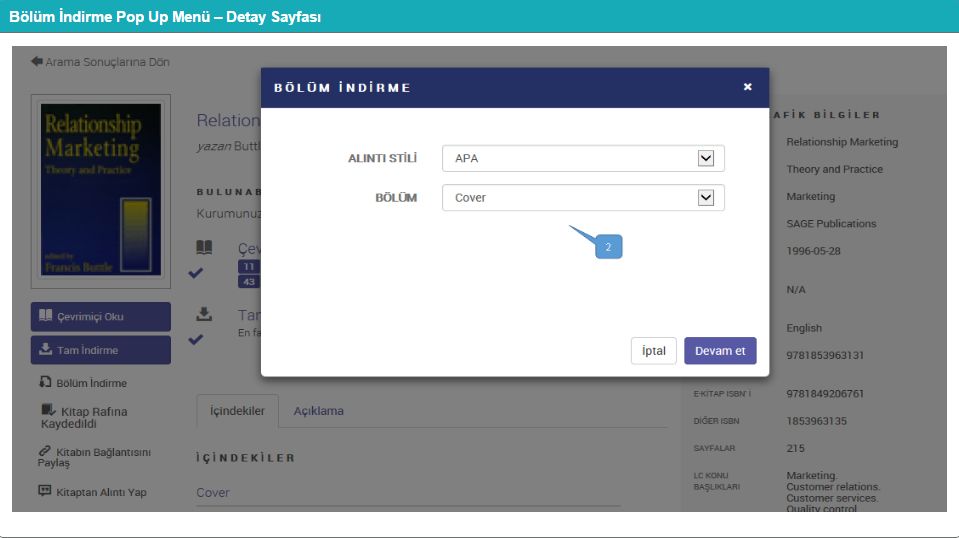Click the download icon on Tam İndirme button

pyautogui.click(x=45, y=349)
